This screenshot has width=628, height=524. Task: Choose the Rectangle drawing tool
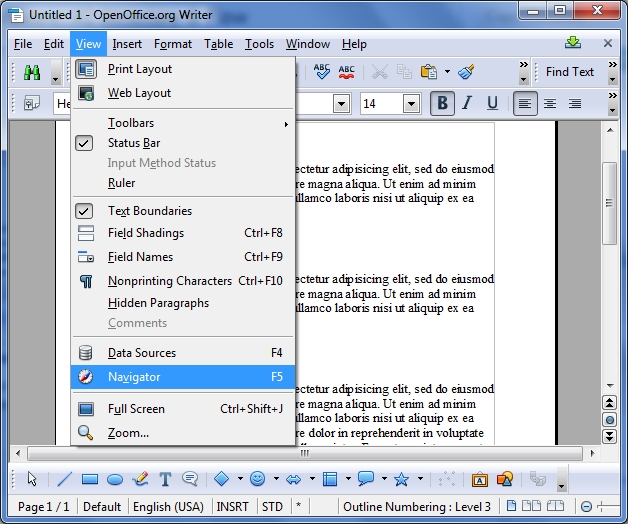(90, 479)
